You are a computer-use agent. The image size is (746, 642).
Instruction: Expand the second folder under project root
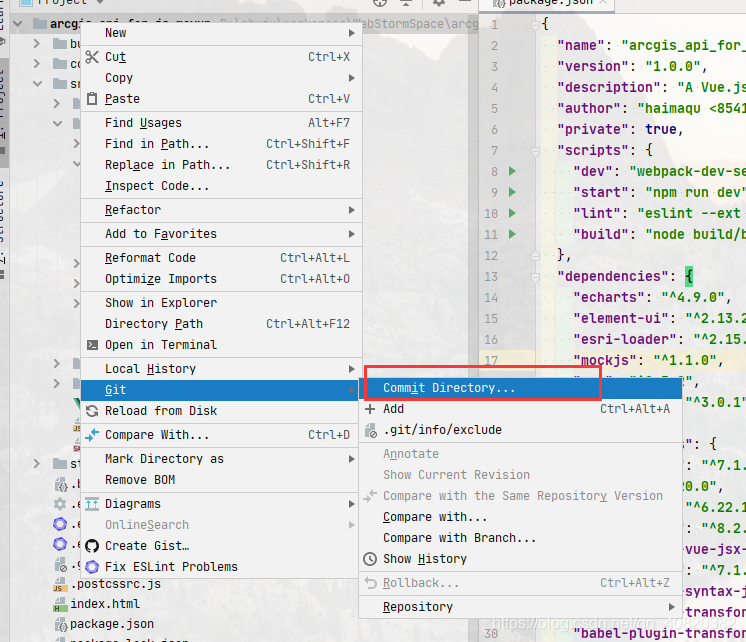(x=37, y=63)
